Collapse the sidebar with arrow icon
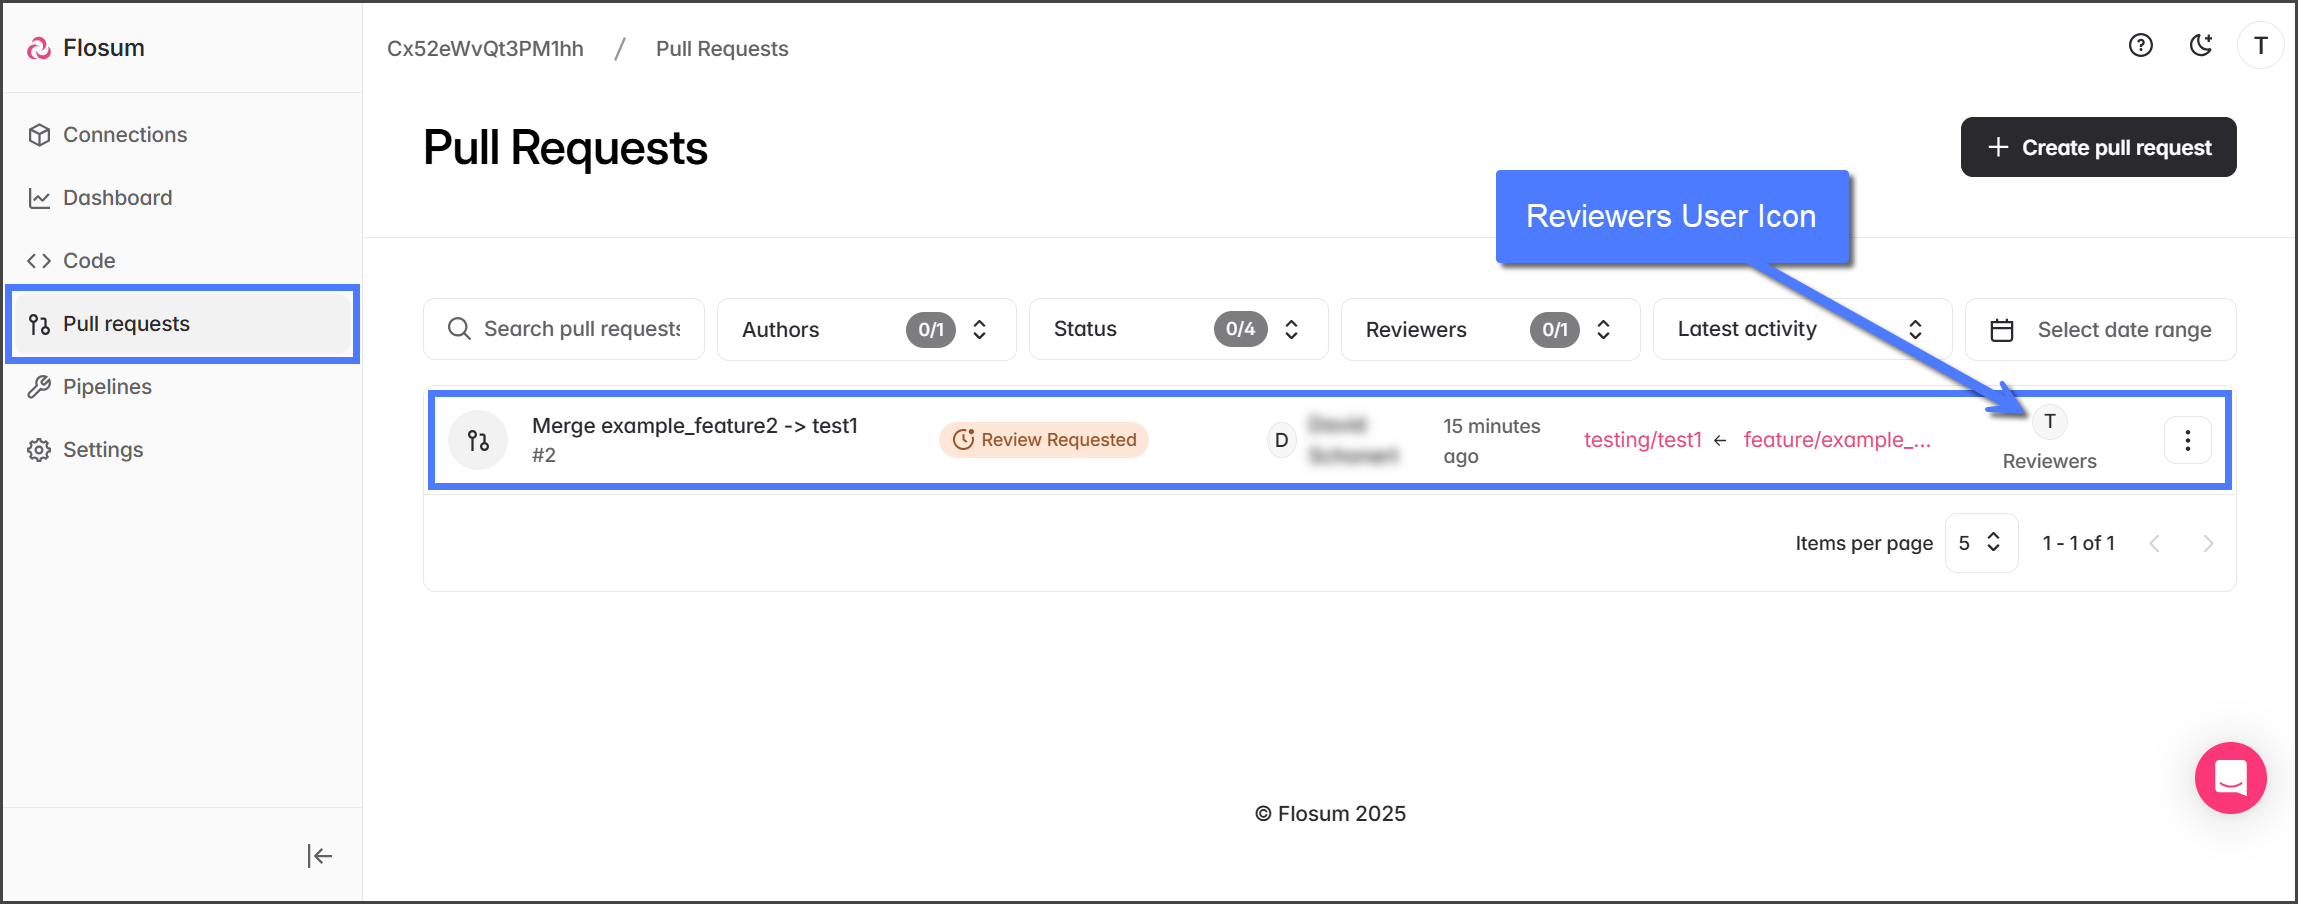 (319, 856)
